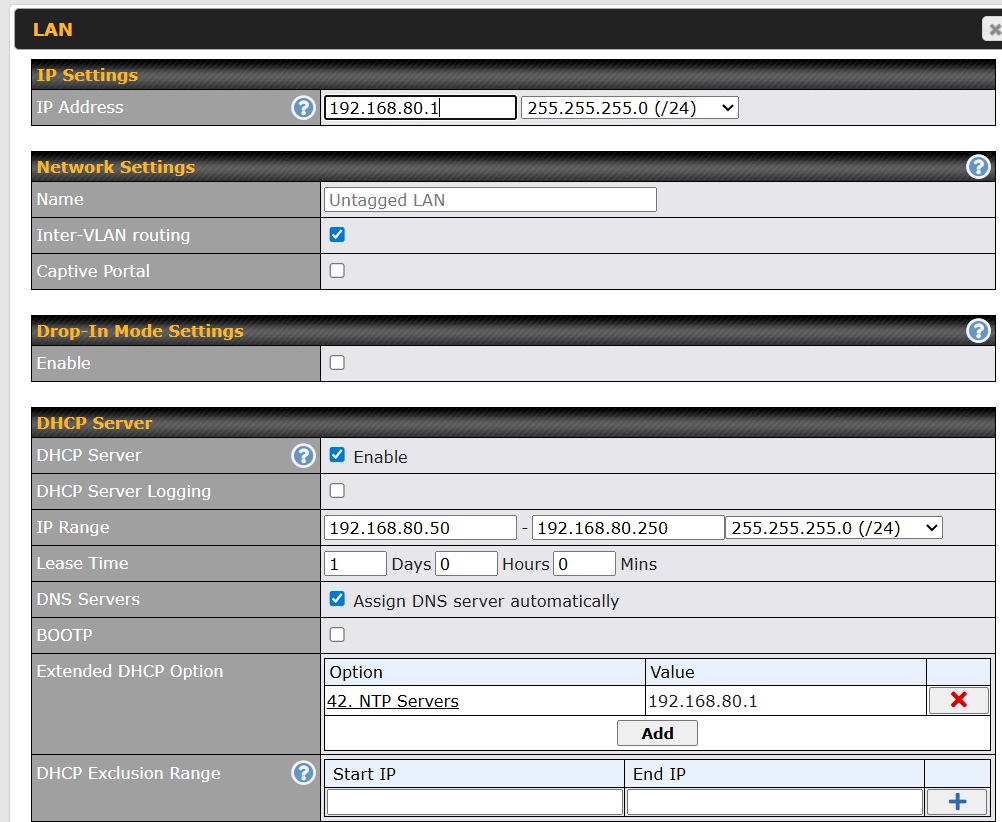Close the LAN dialog
The height and width of the screenshot is (822, 1002).
pyautogui.click(x=992, y=30)
